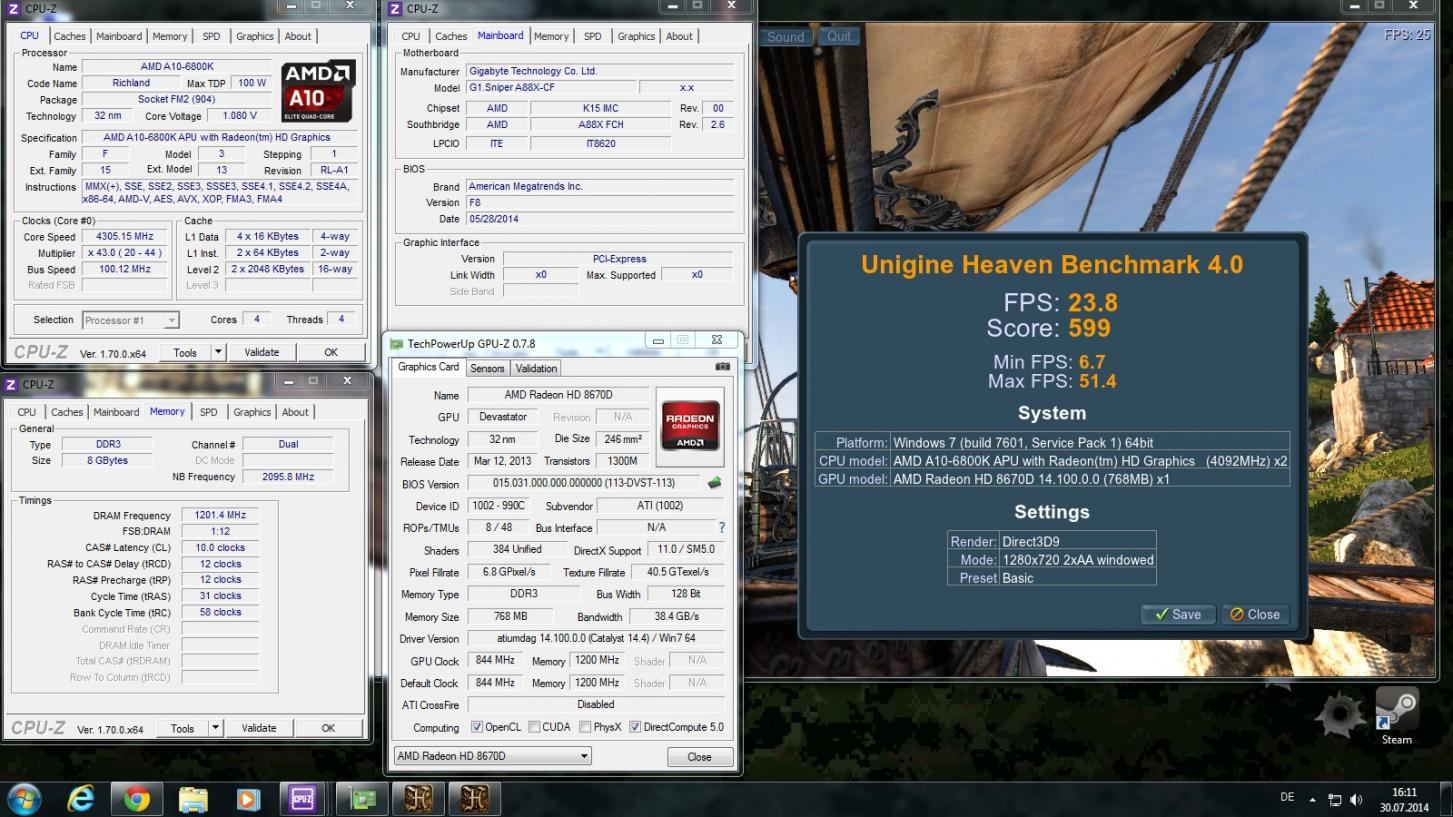This screenshot has height=817, width=1453.
Task: Click Validate in CPU-Z CPU window
Action: point(262,352)
